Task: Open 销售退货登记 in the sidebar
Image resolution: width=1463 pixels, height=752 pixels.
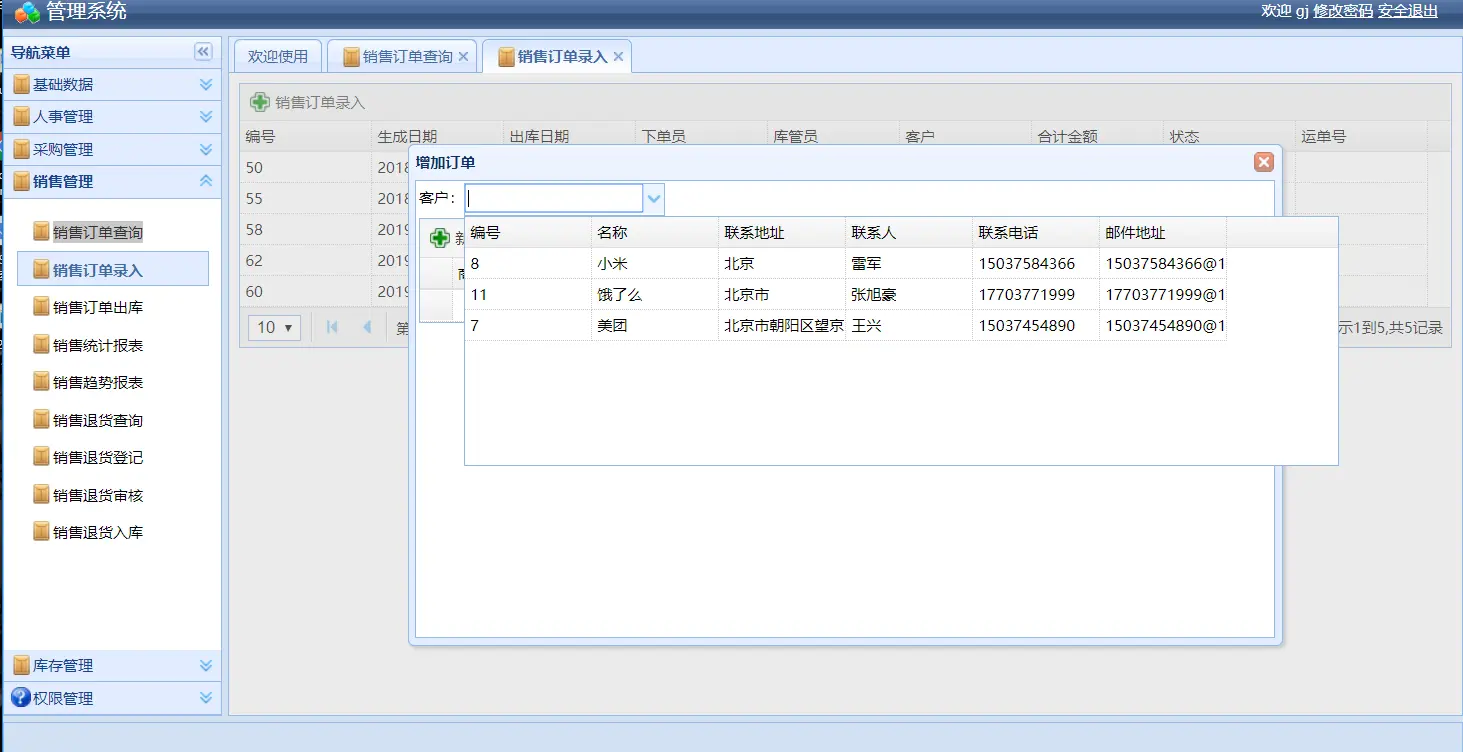Action: tap(98, 457)
